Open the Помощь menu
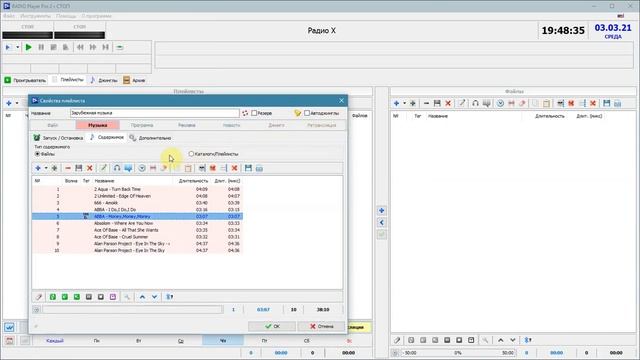Viewport: 640px width, 360px height. point(66,16)
